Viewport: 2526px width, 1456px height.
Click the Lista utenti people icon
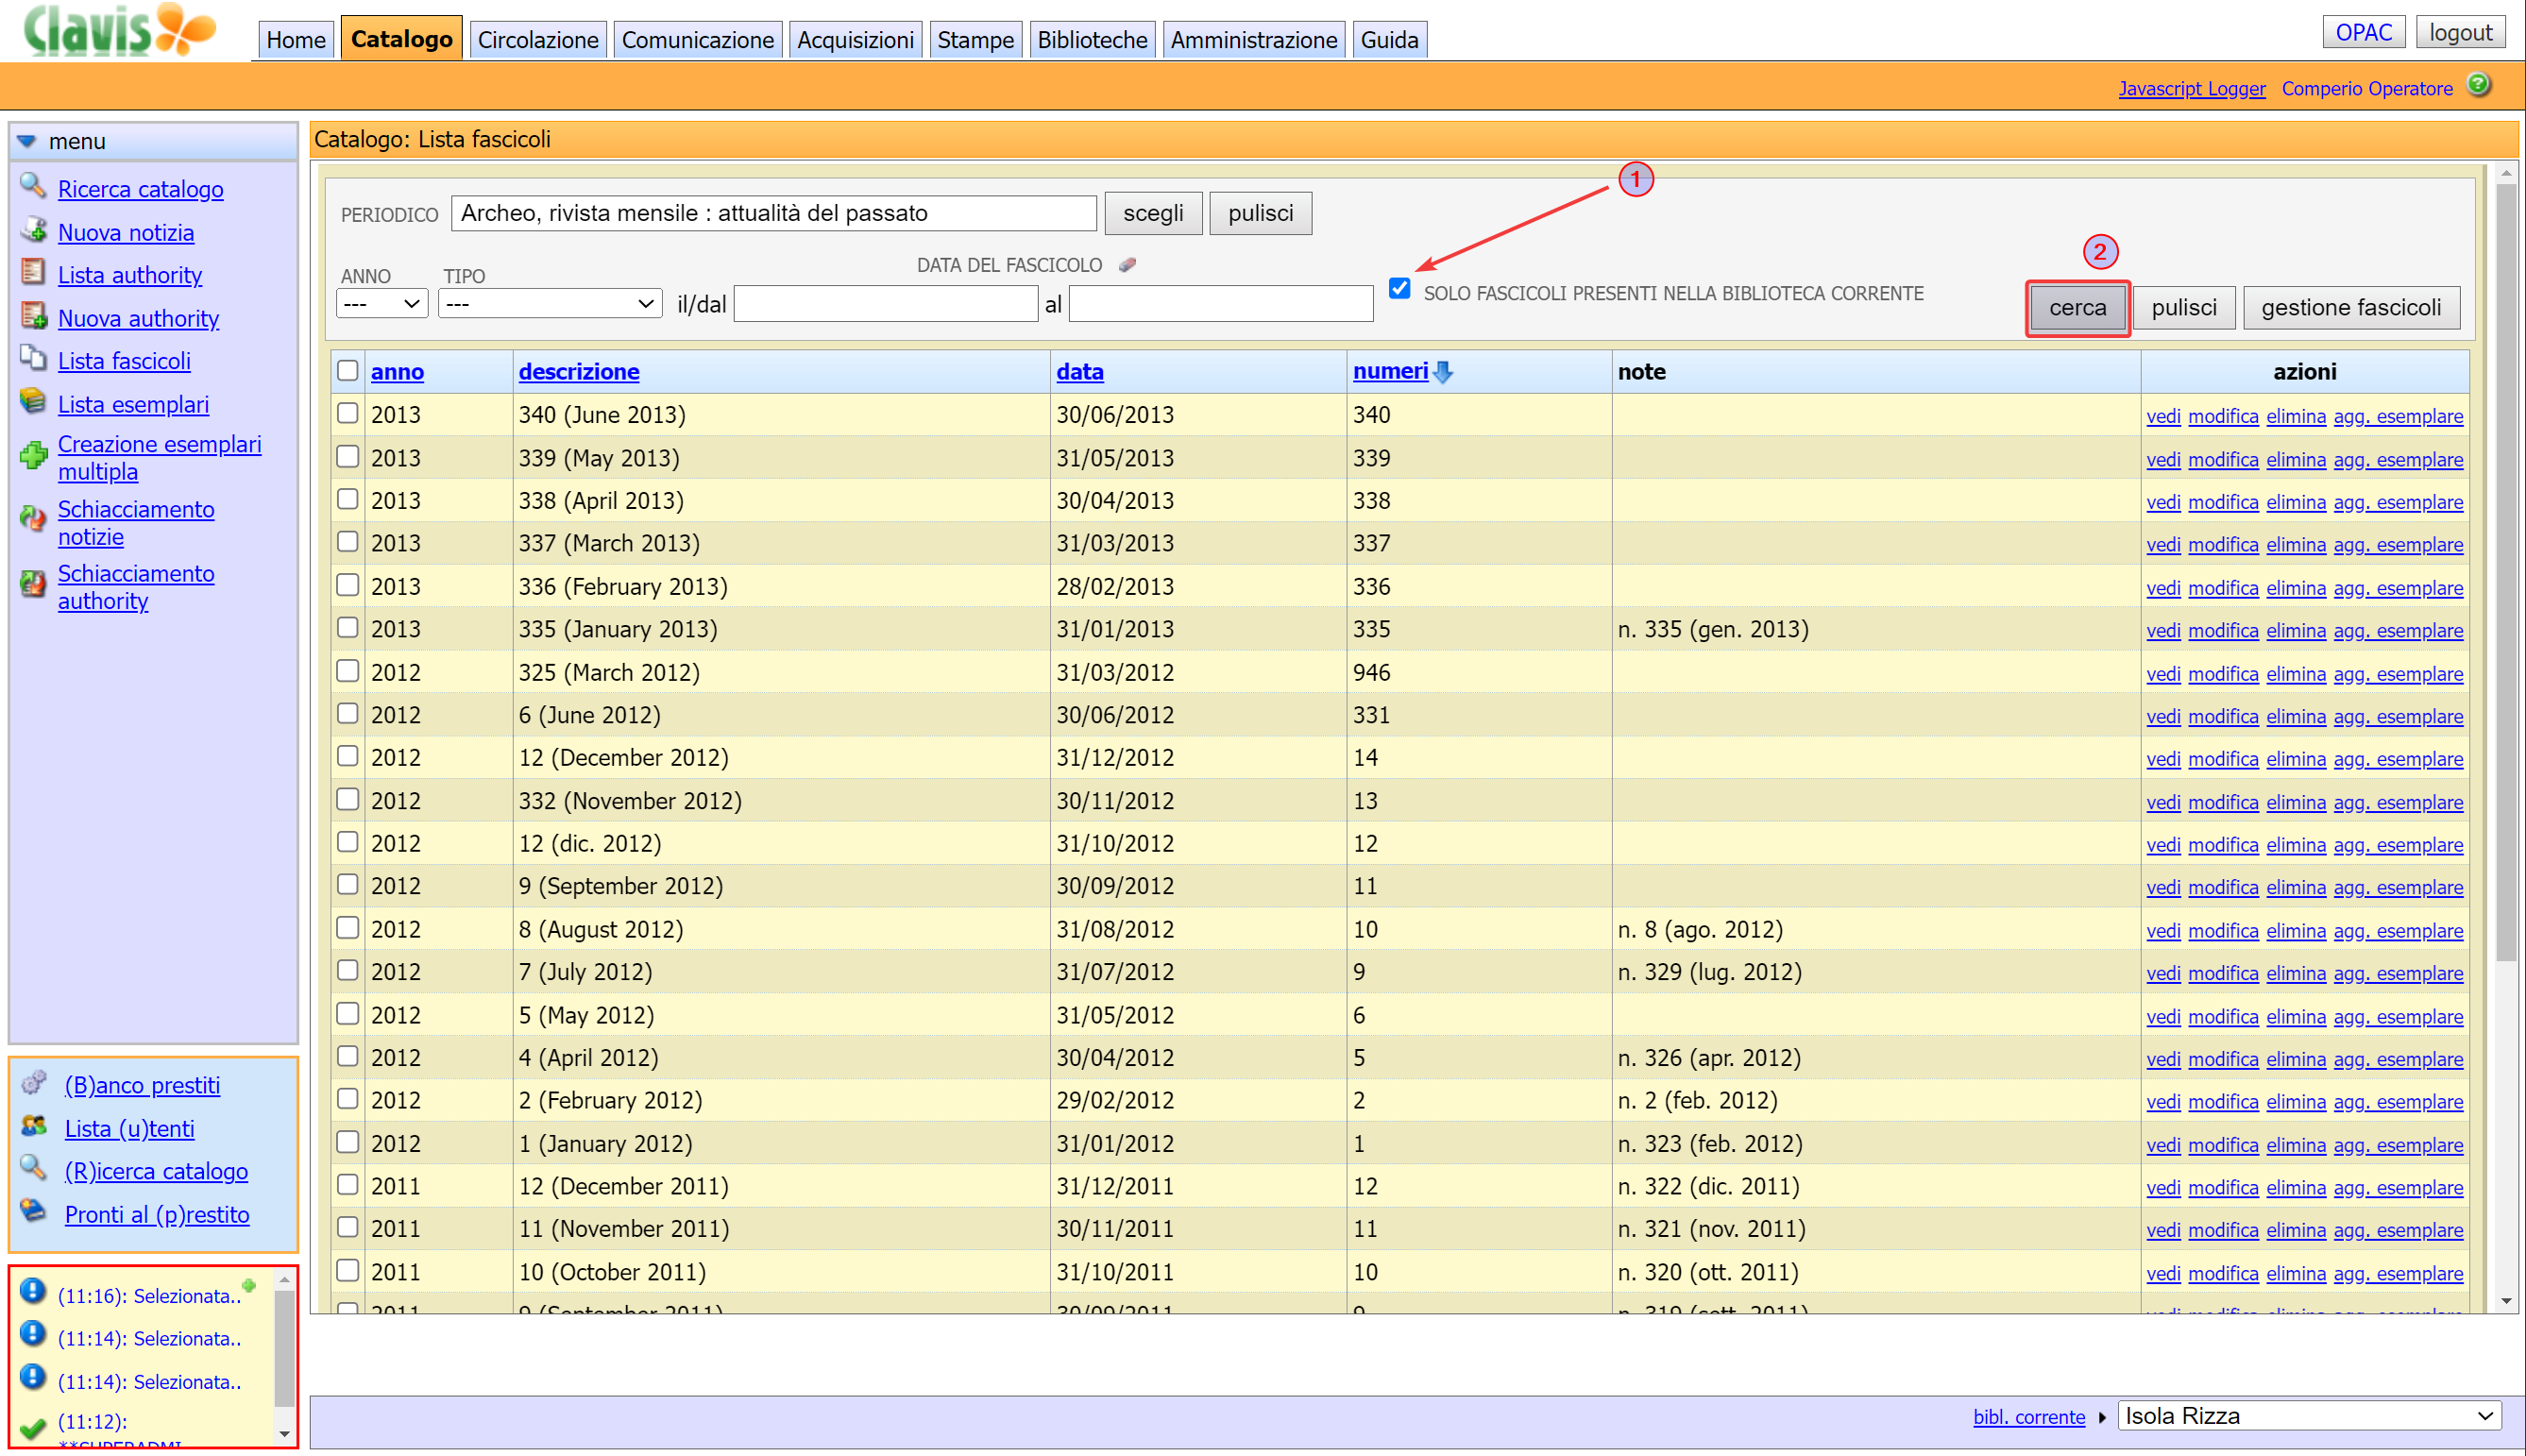[33, 1127]
